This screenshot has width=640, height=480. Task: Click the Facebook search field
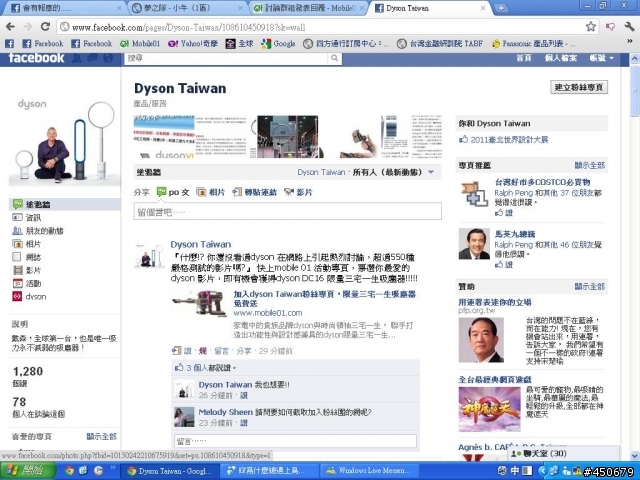click(x=226, y=58)
